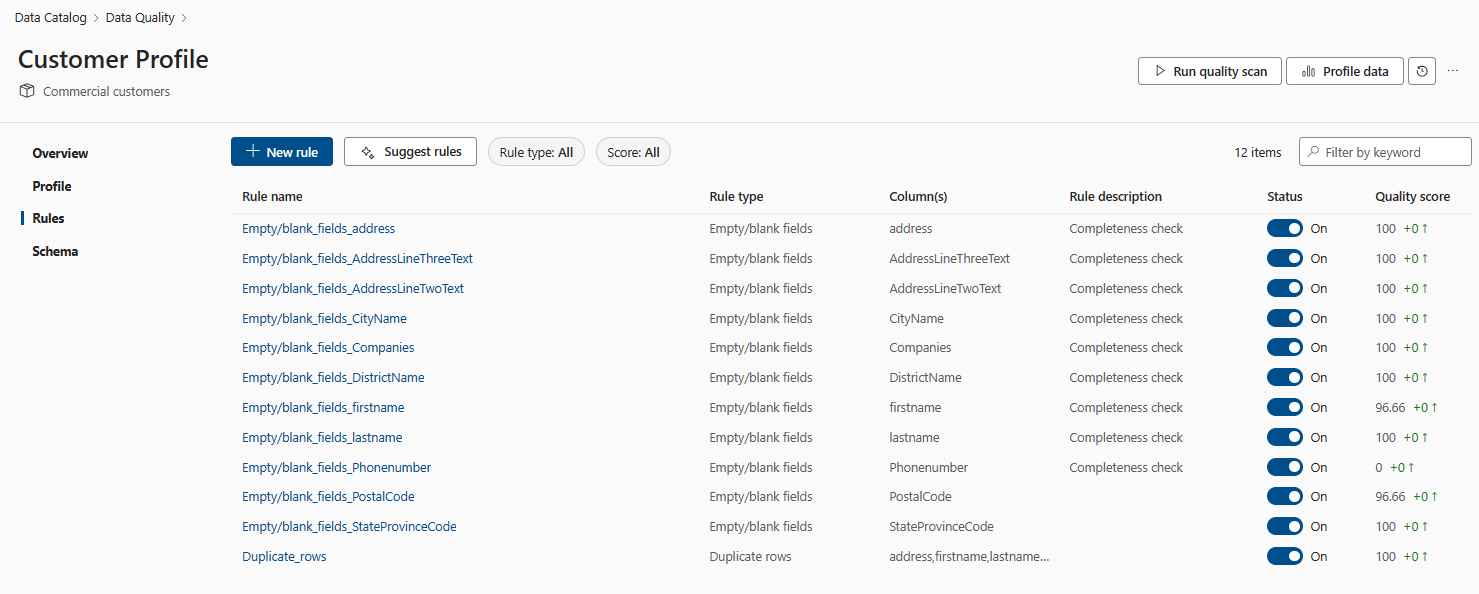The height and width of the screenshot is (594, 1479).
Task: Open the Score: All filter
Action: [633, 152]
